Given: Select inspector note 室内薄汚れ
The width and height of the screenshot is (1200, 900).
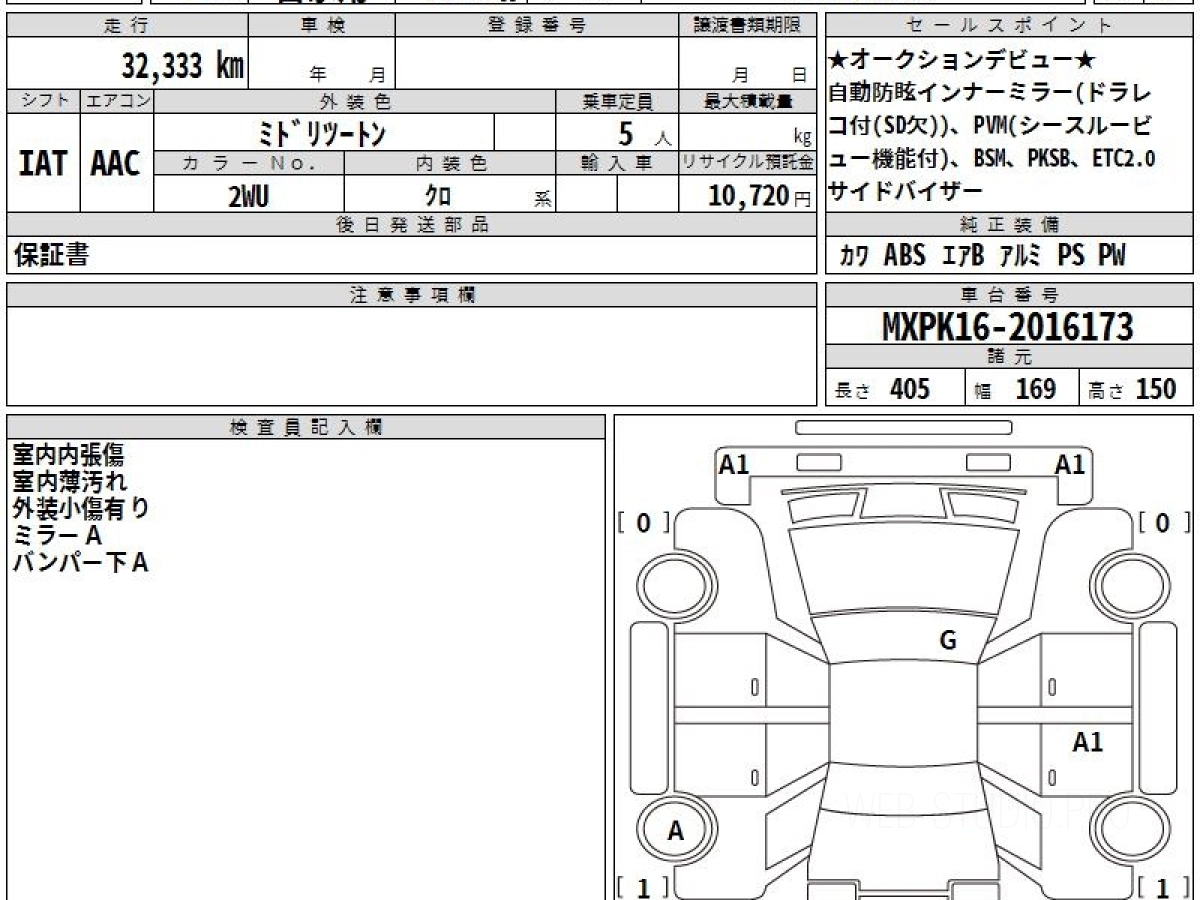Looking at the screenshot, I should pos(70,482).
